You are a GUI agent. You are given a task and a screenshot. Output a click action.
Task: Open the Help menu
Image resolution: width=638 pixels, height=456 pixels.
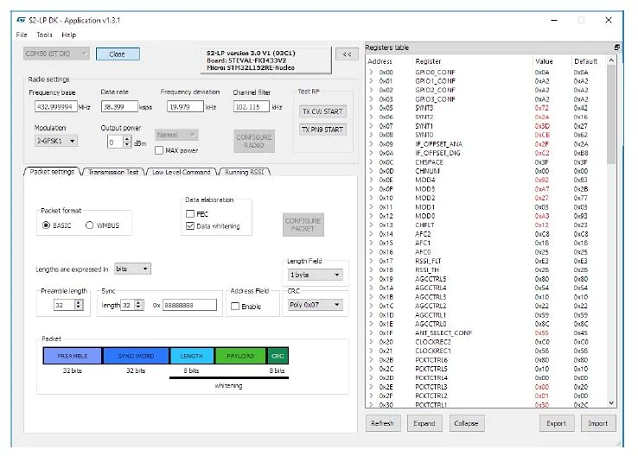pyautogui.click(x=69, y=35)
